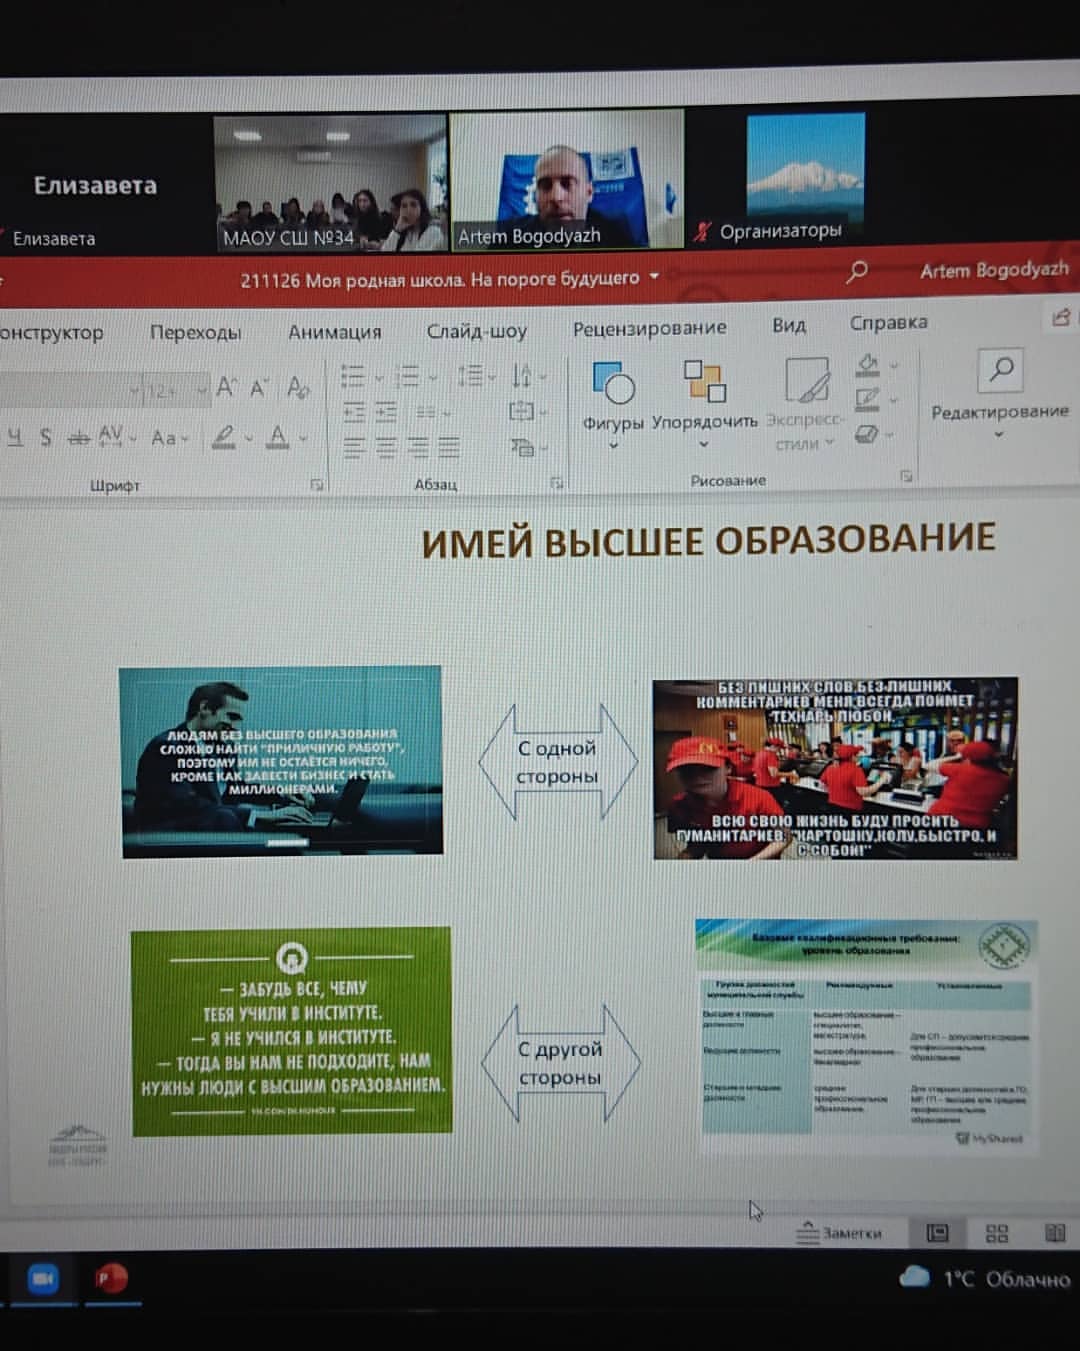
Task: Click the share icon beside Справка
Action: 1060,318
